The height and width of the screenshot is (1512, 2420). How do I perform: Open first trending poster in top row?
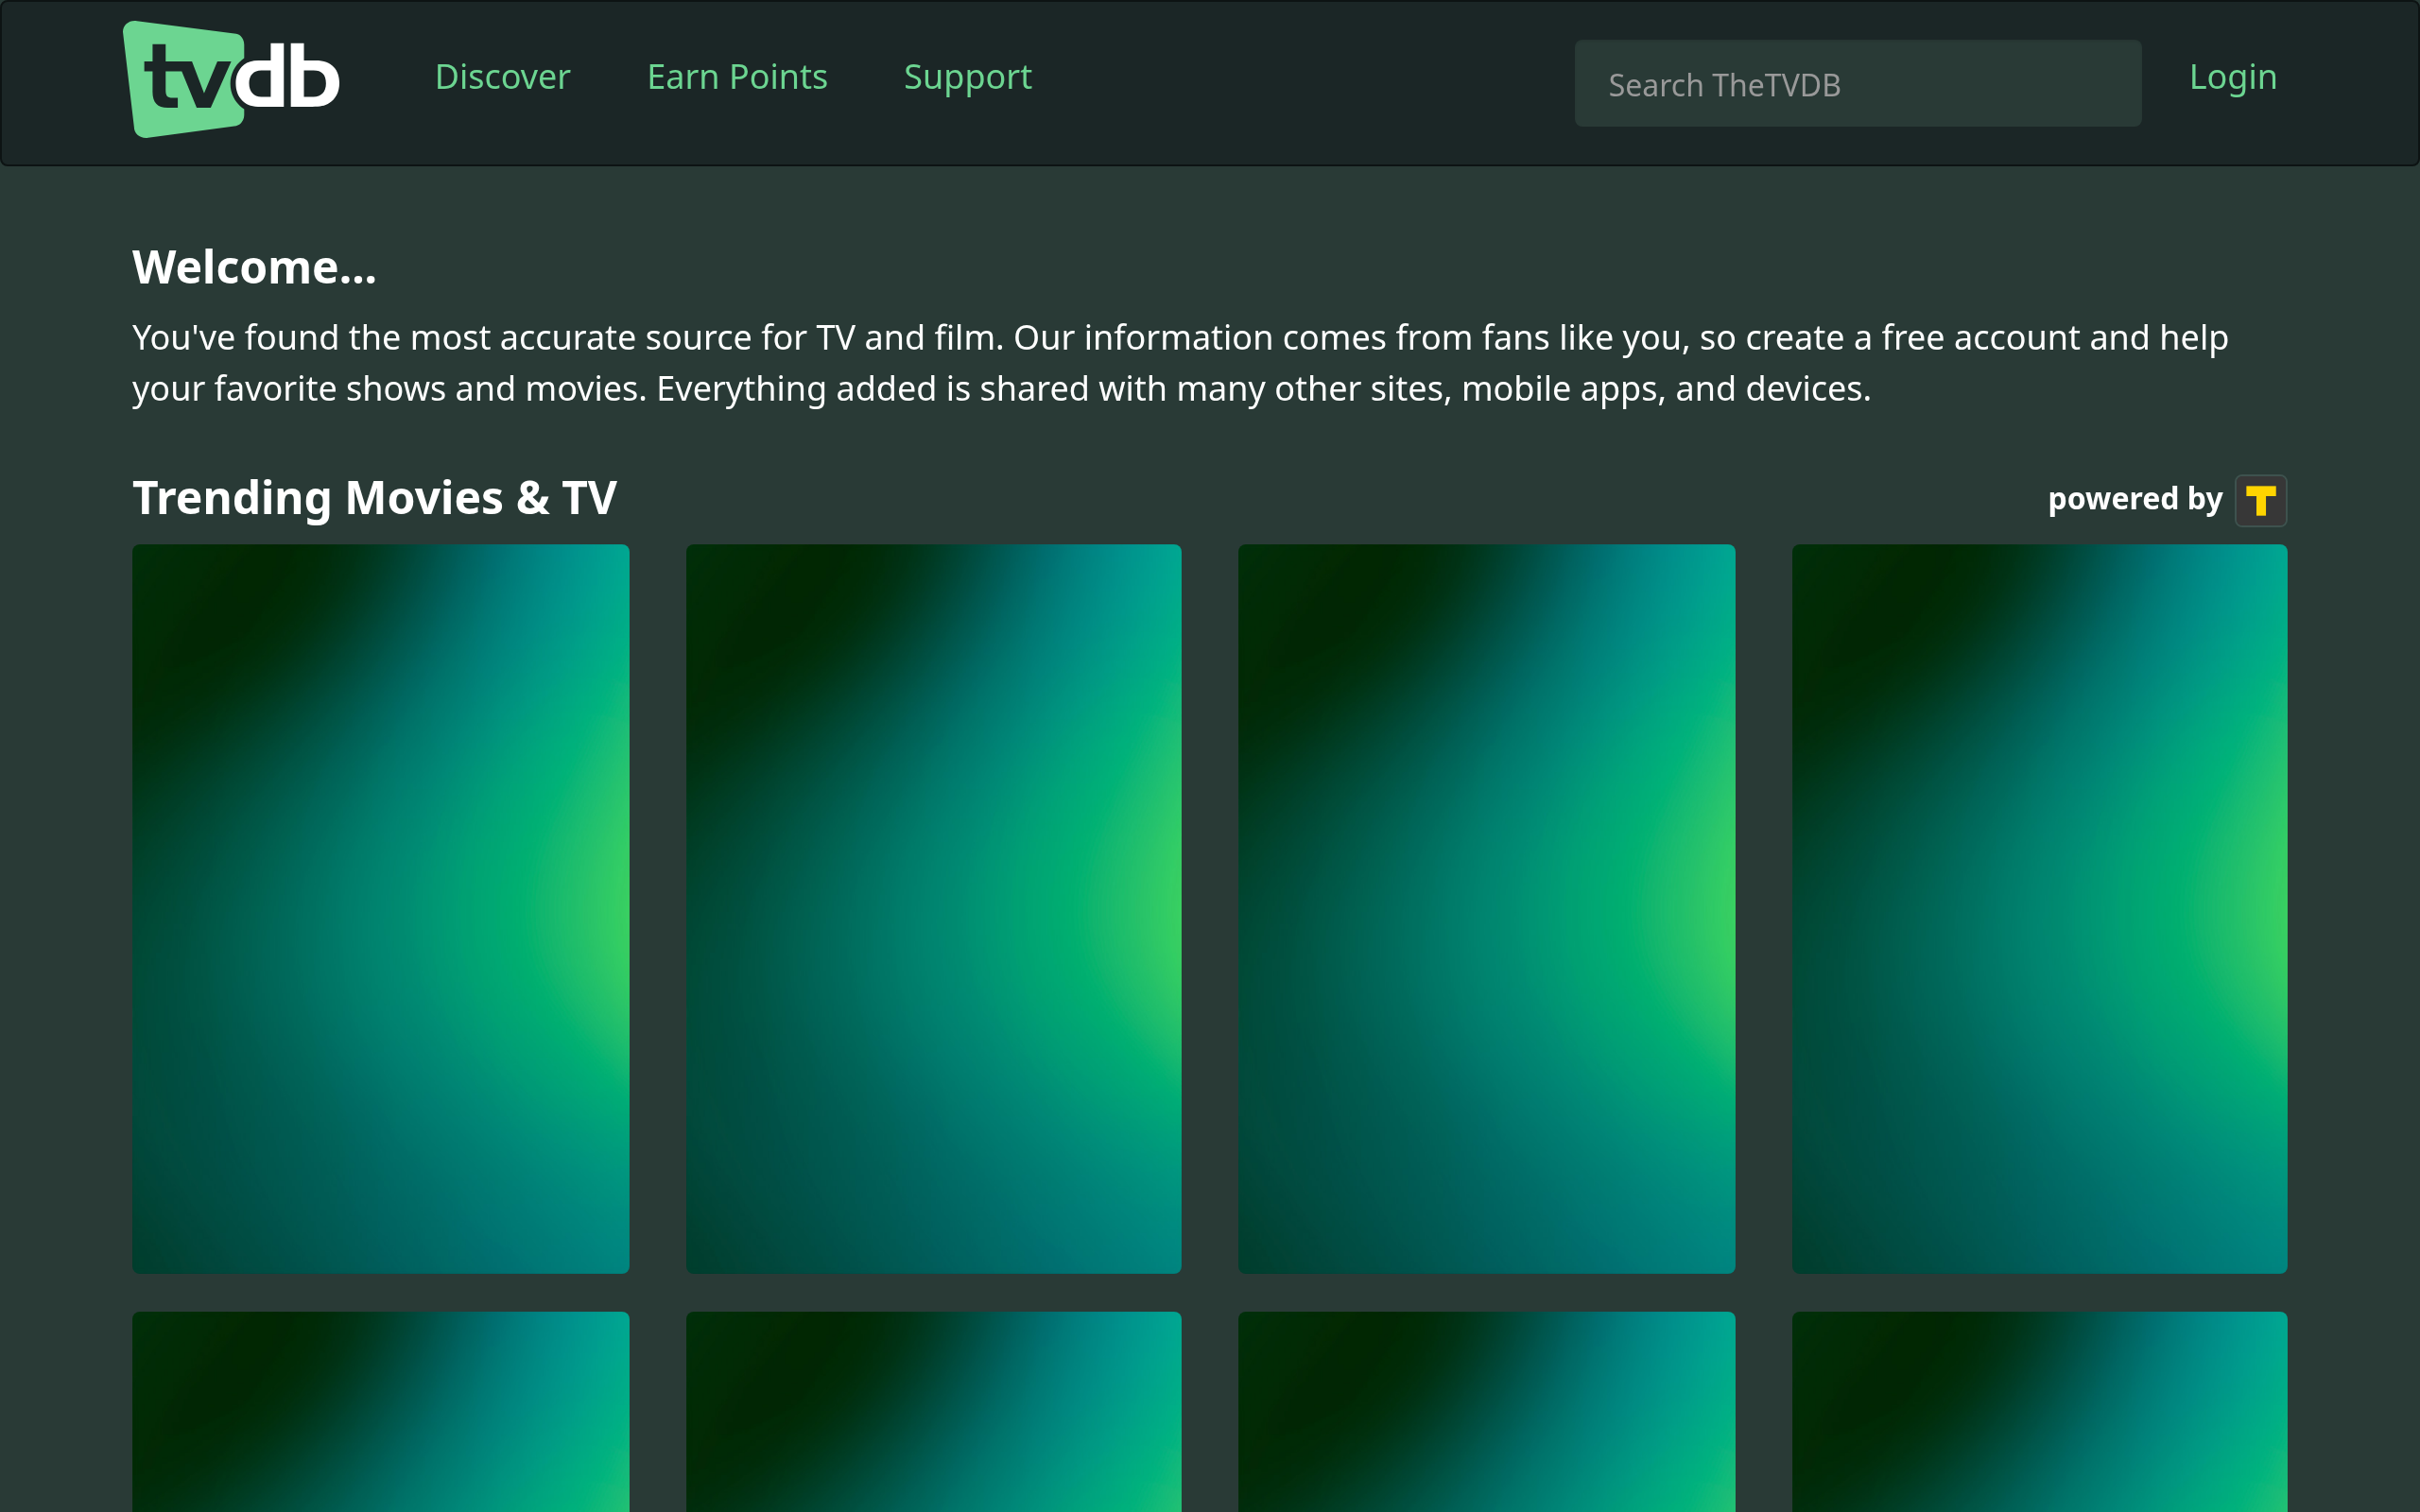[380, 908]
